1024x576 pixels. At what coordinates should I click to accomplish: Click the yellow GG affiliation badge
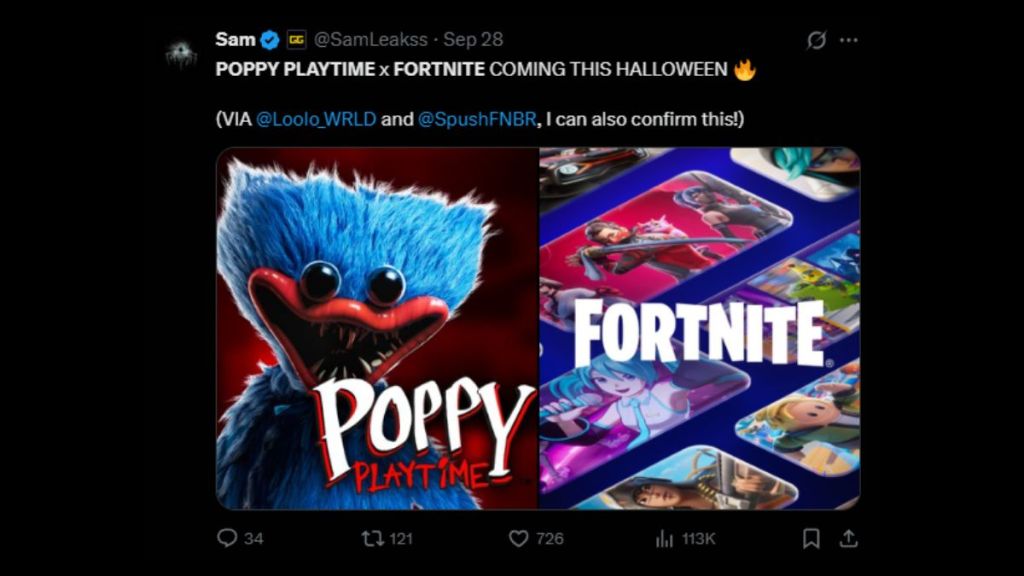[296, 40]
